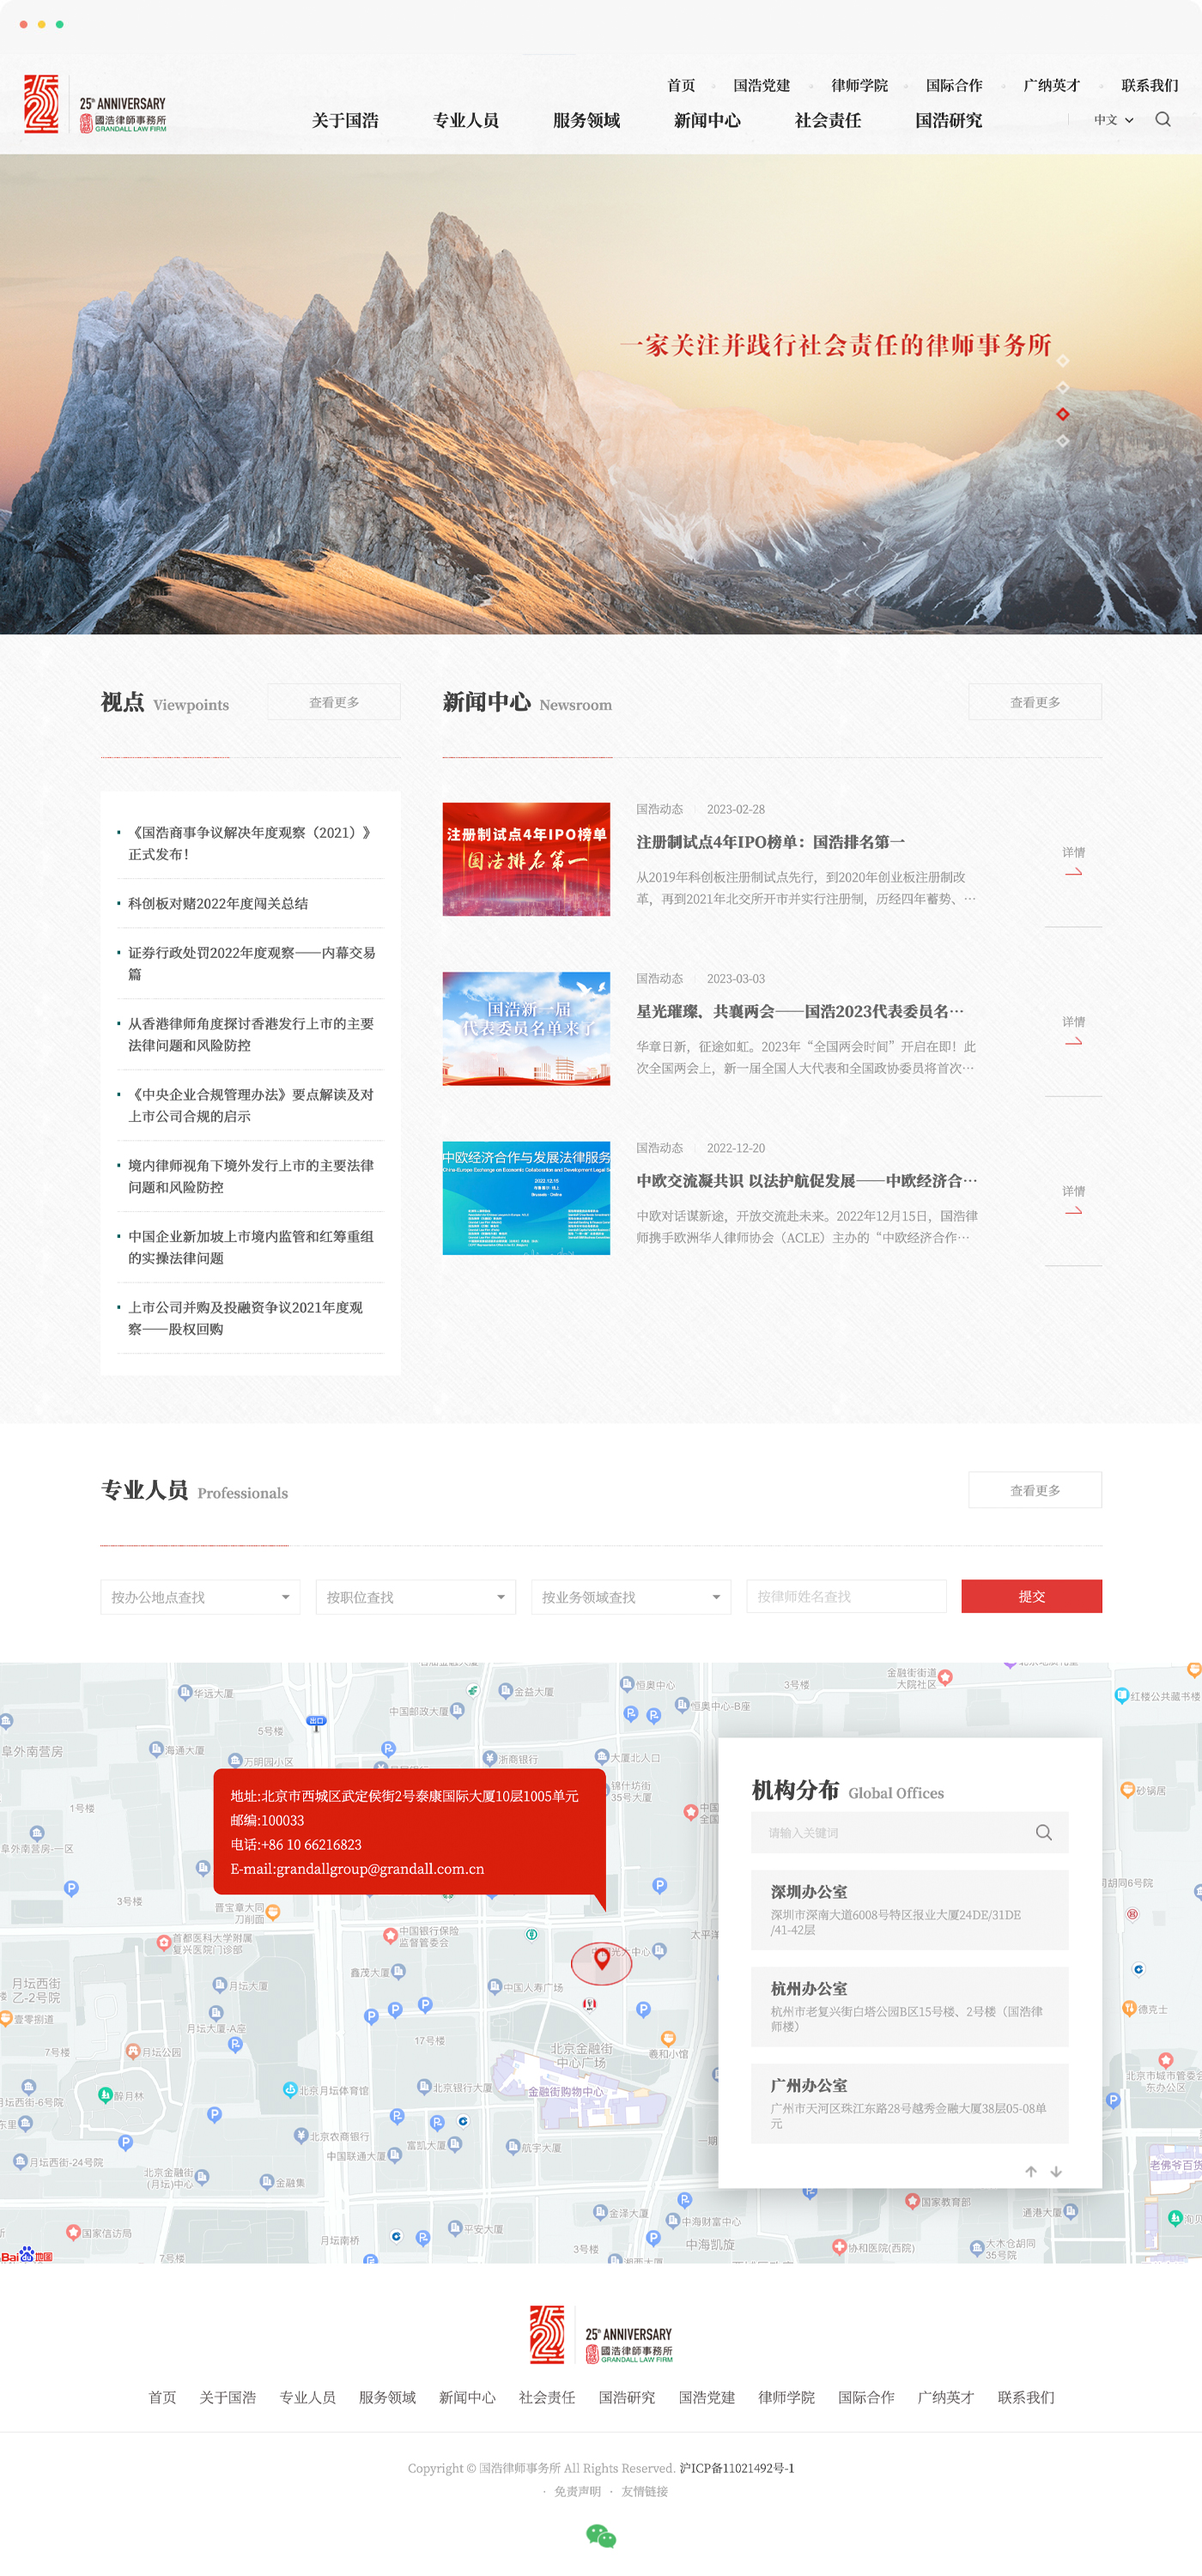Image resolution: width=1202 pixels, height=2576 pixels.
Task: Click 查看更多 next to Viewpoints heading
Action: click(334, 702)
